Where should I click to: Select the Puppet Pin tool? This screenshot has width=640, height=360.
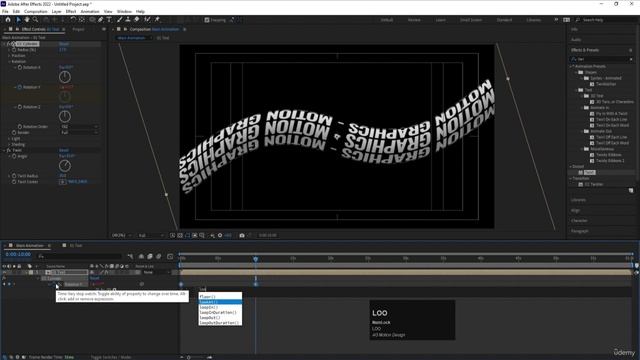point(157,20)
